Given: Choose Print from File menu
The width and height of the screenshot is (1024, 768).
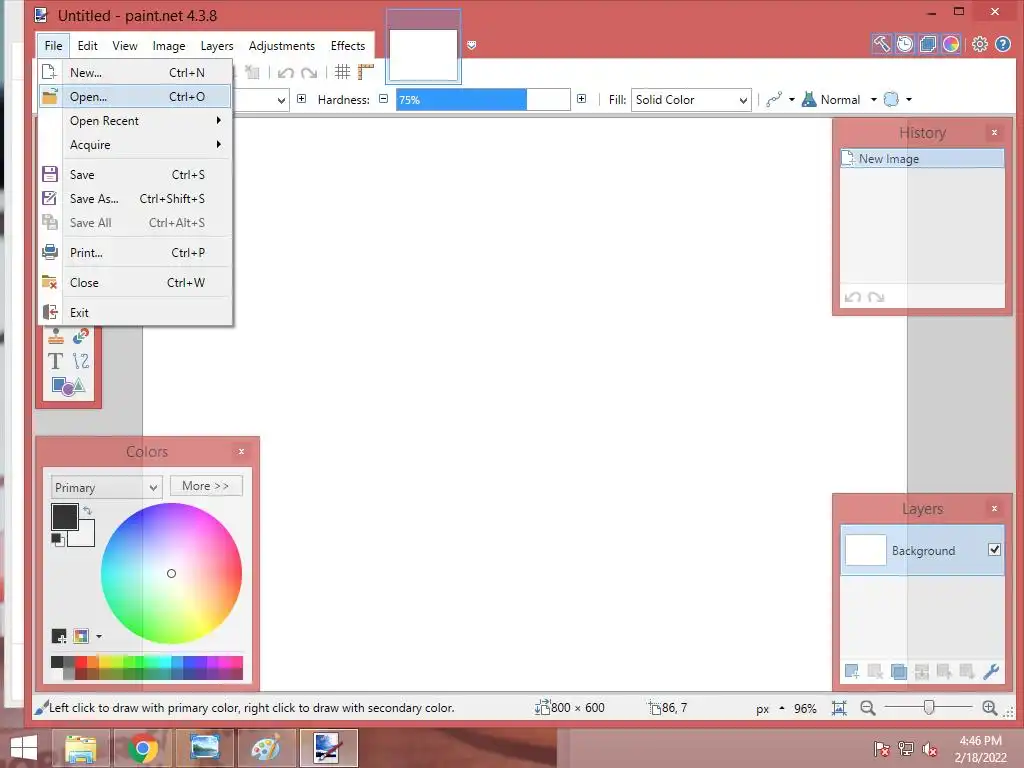Looking at the screenshot, I should tap(135, 253).
